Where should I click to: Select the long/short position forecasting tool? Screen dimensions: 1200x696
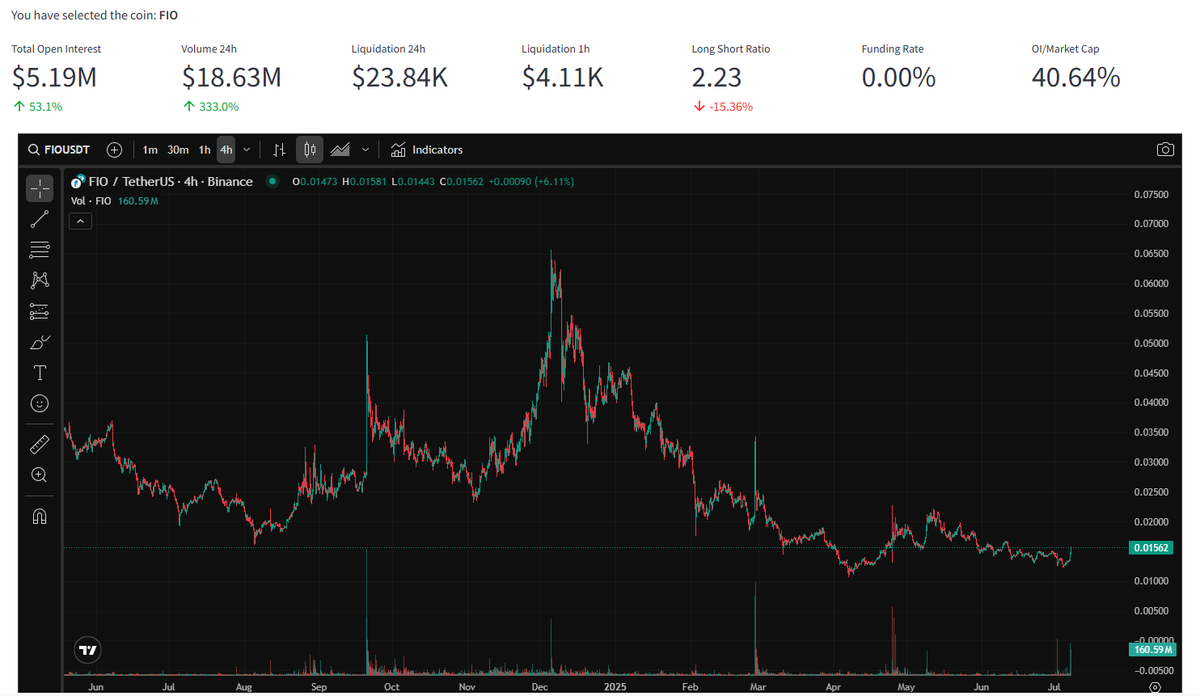(x=39, y=311)
